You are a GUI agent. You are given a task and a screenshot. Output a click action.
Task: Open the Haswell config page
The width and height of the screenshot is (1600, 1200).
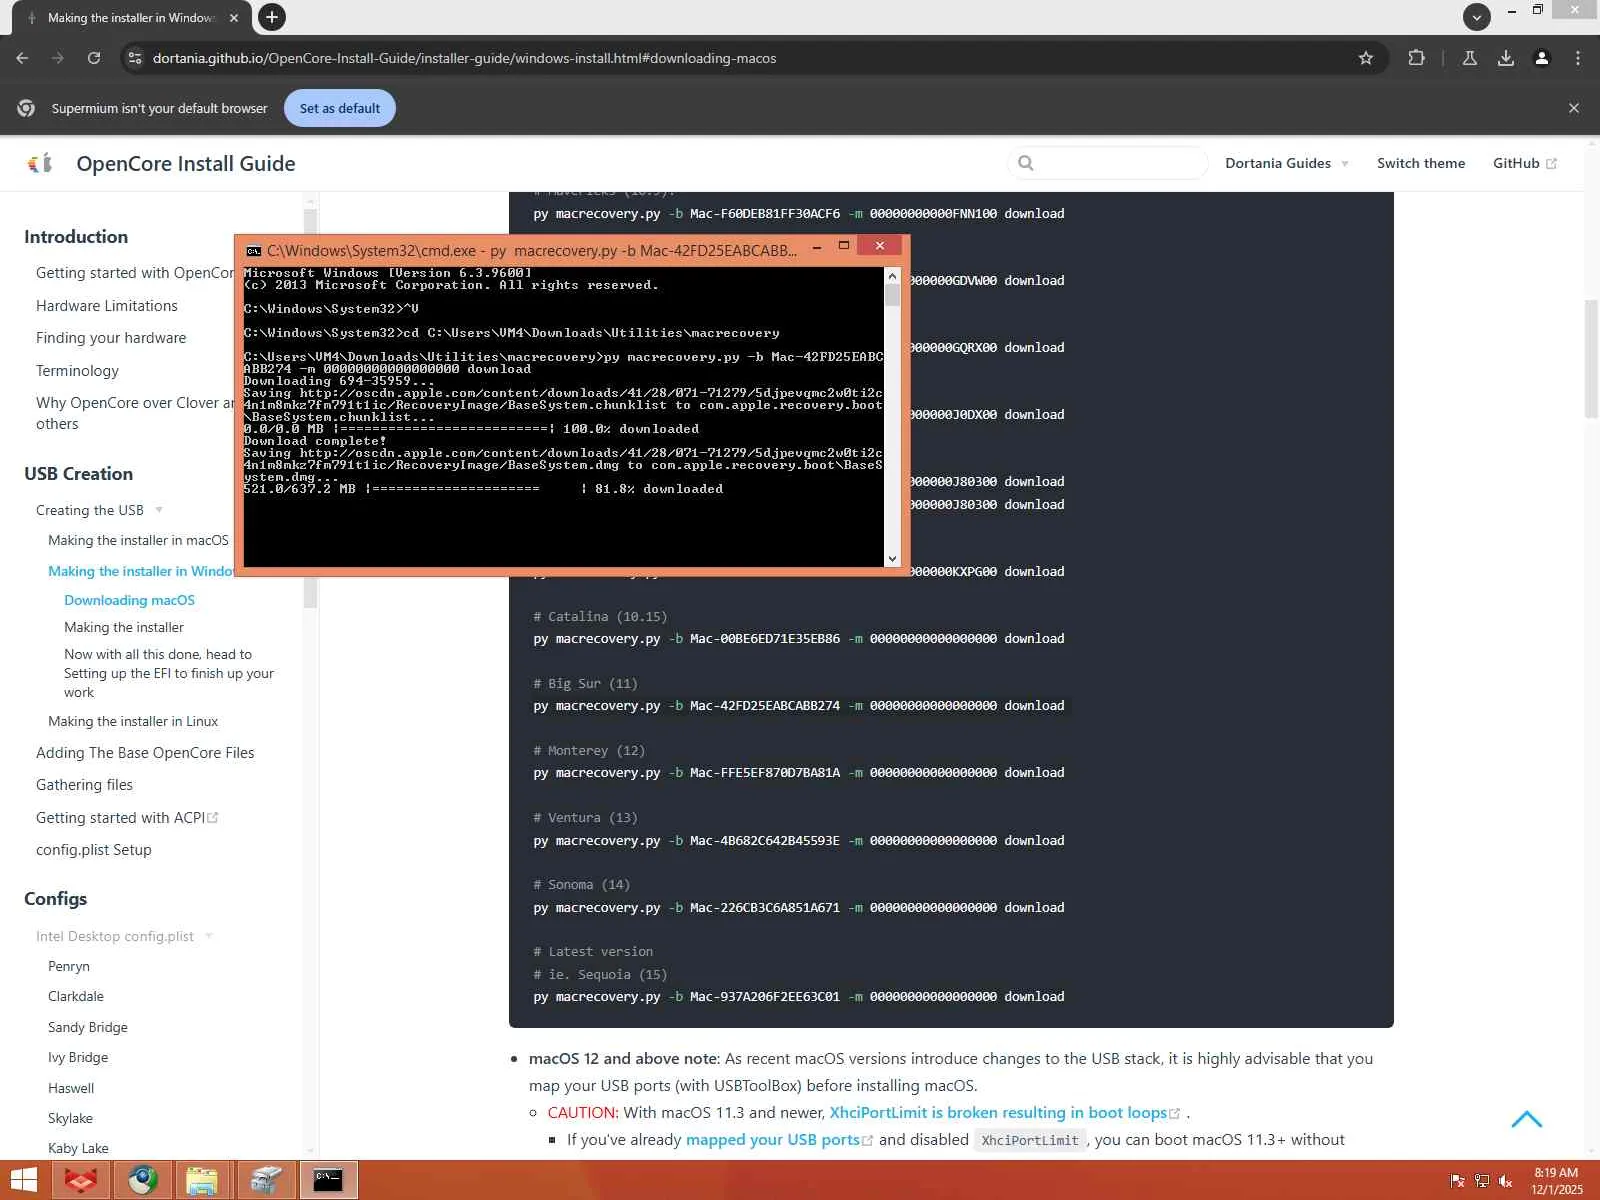point(71,1088)
